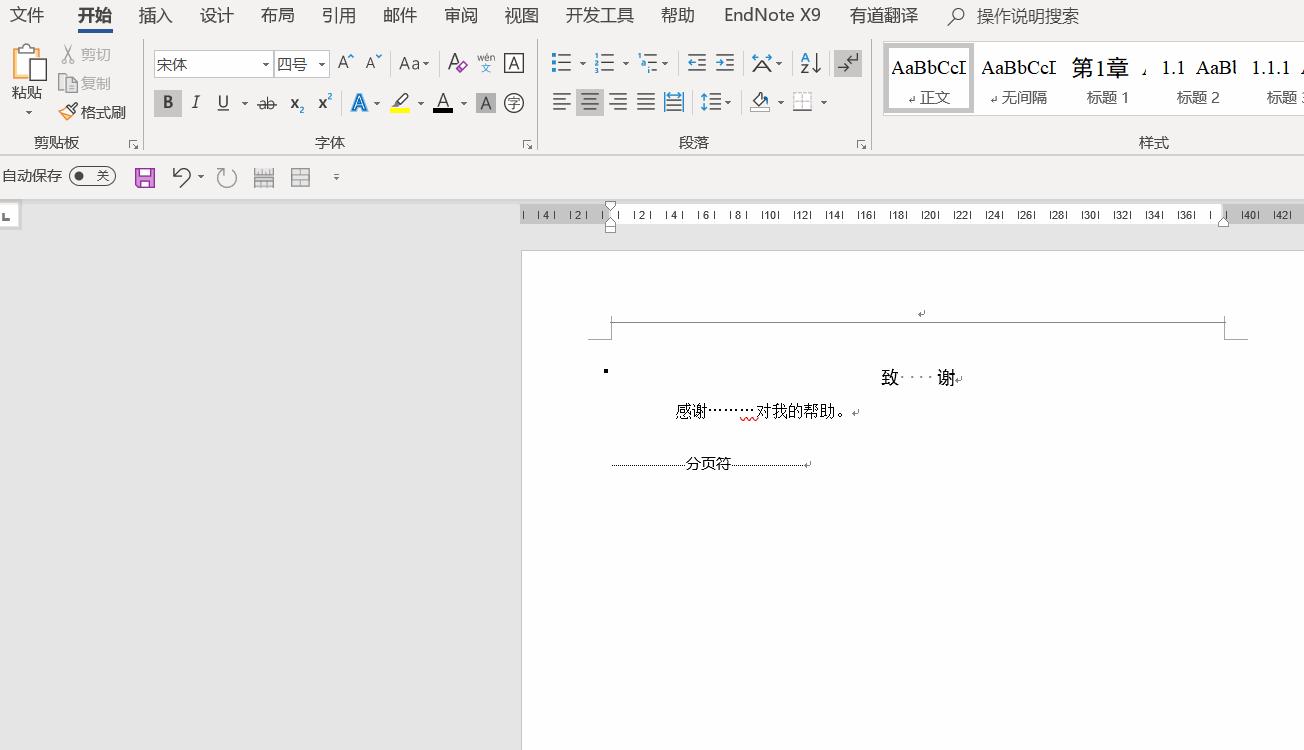Toggle 自动保存 (AutoSave) off or on

pyautogui.click(x=92, y=176)
